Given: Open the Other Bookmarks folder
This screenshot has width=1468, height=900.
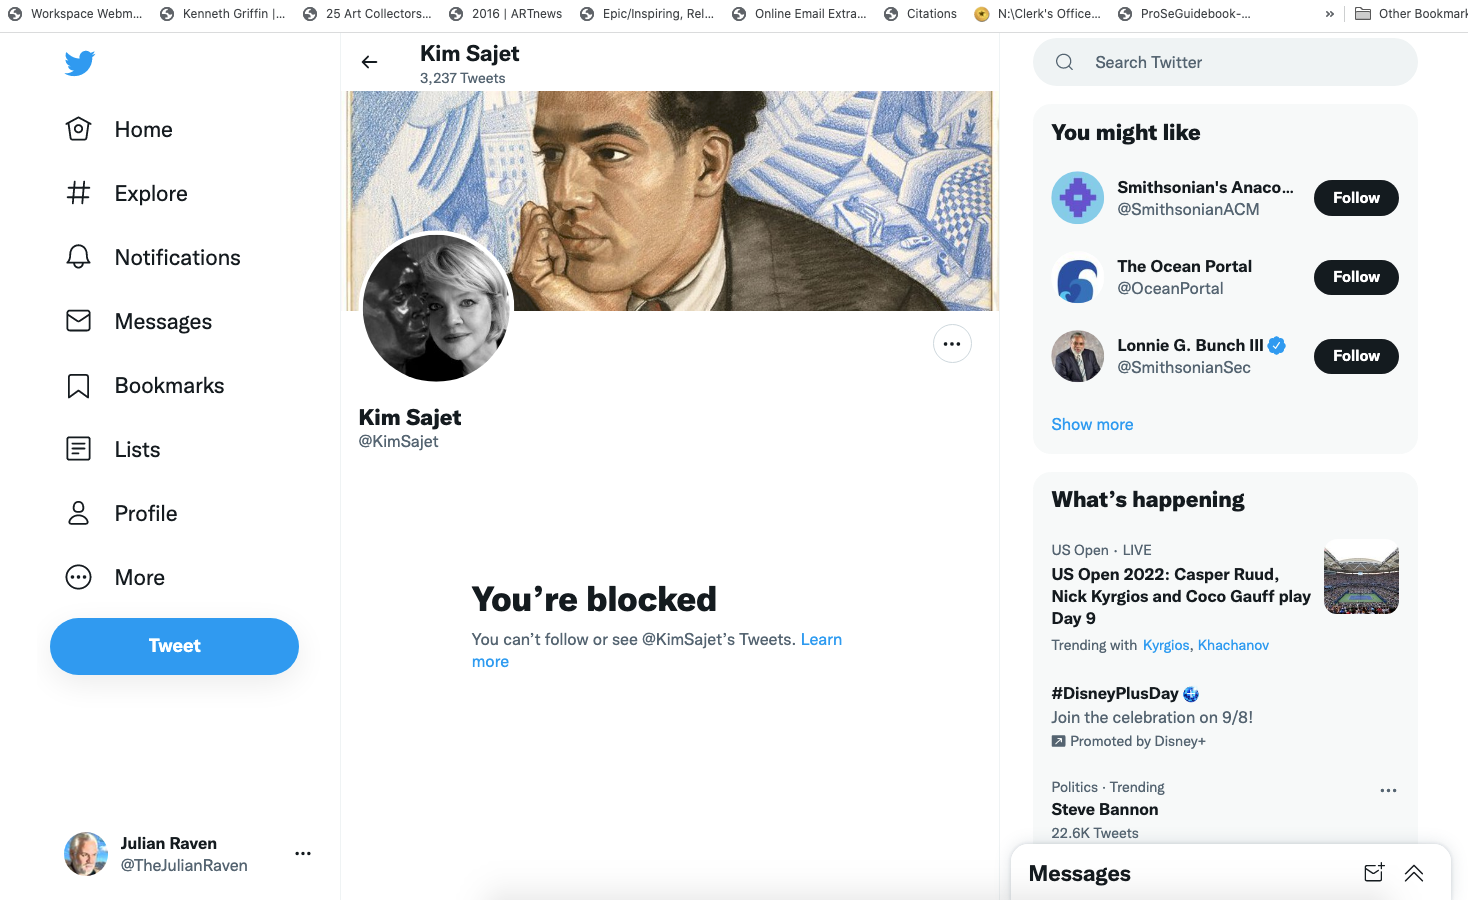Looking at the screenshot, I should click(1410, 14).
